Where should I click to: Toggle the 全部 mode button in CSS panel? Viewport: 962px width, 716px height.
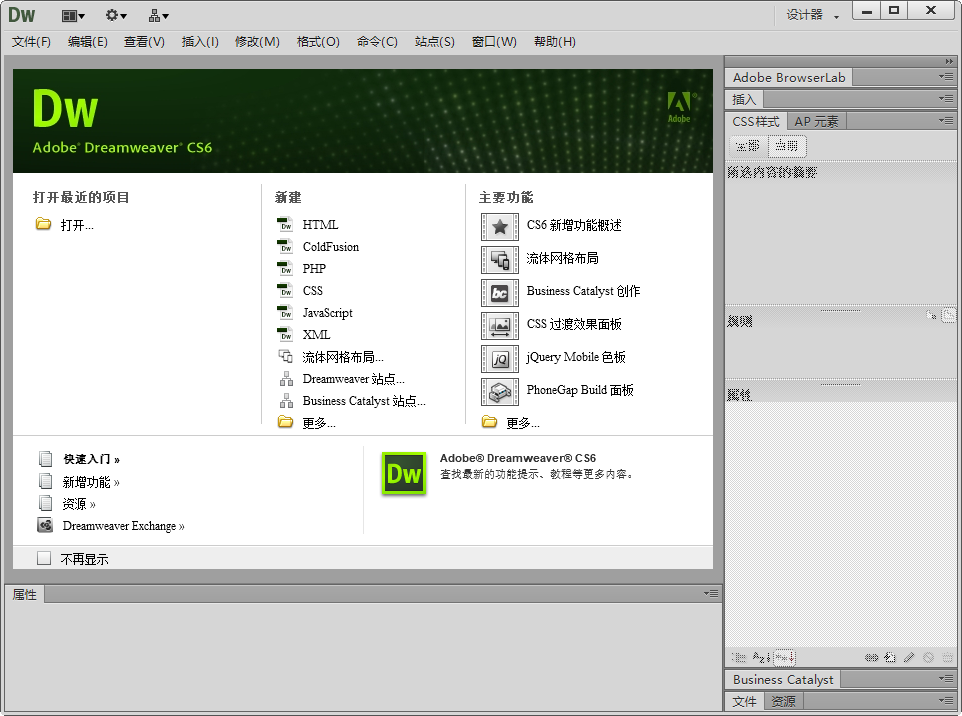(x=748, y=146)
